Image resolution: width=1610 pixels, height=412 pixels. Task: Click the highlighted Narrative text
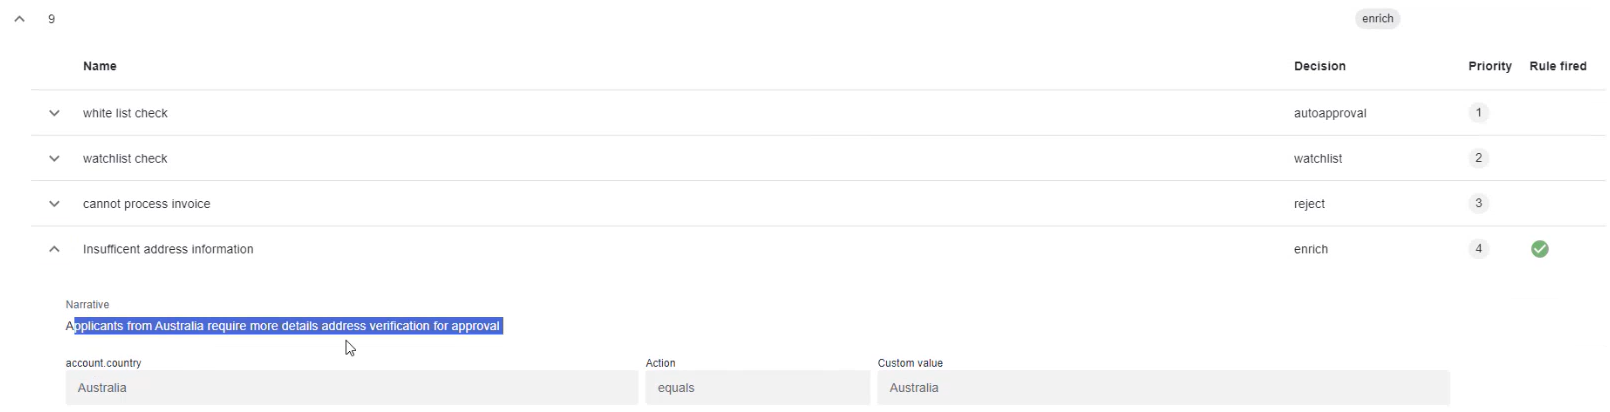click(x=284, y=326)
